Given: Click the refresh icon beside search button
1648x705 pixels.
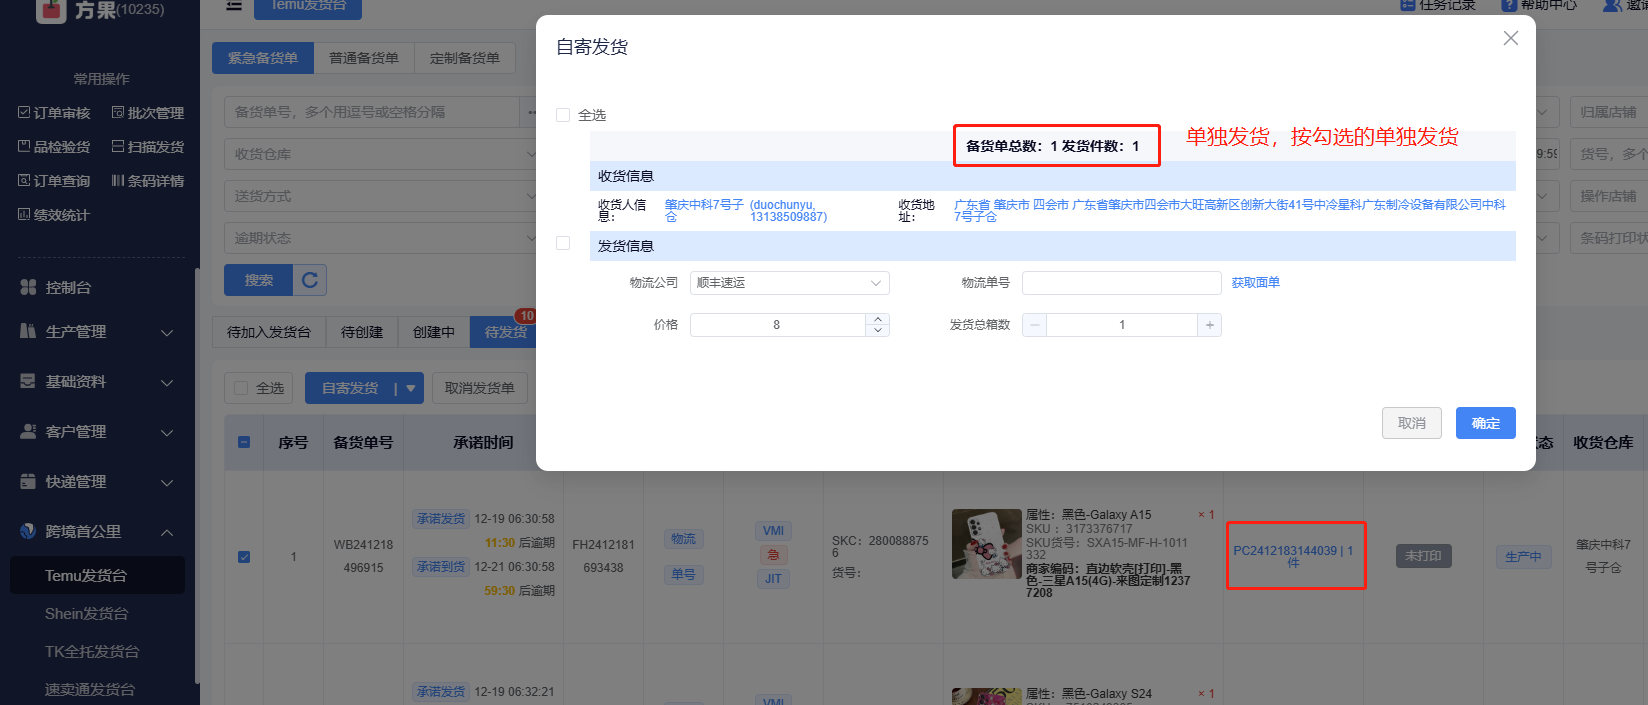Looking at the screenshot, I should [x=310, y=280].
